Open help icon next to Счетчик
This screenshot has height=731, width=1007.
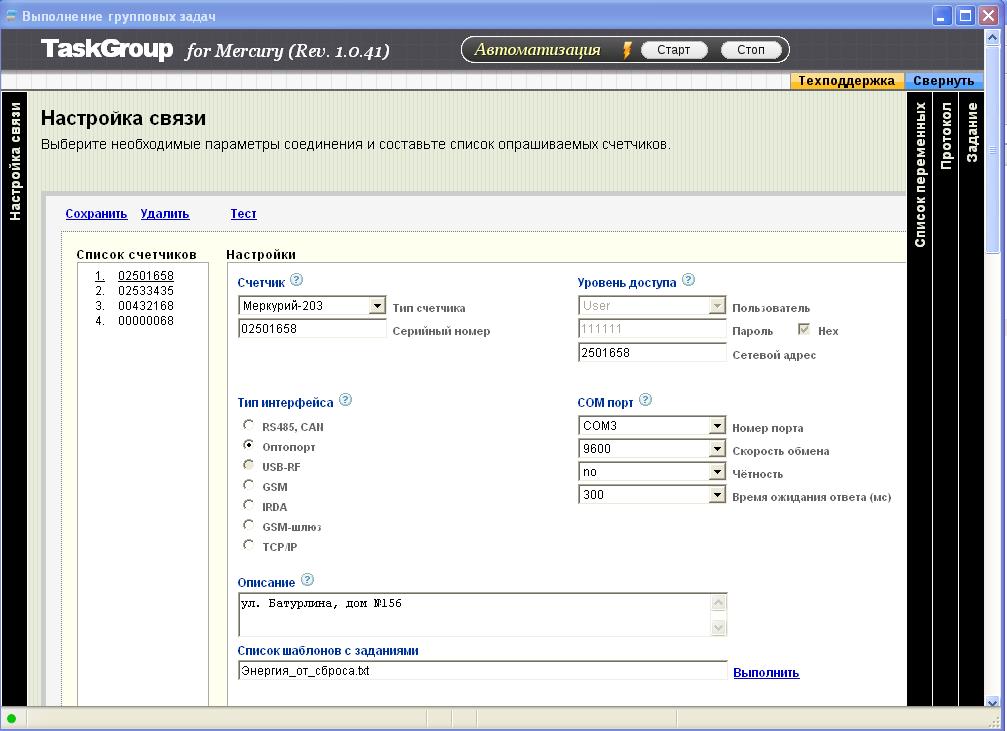pos(296,280)
